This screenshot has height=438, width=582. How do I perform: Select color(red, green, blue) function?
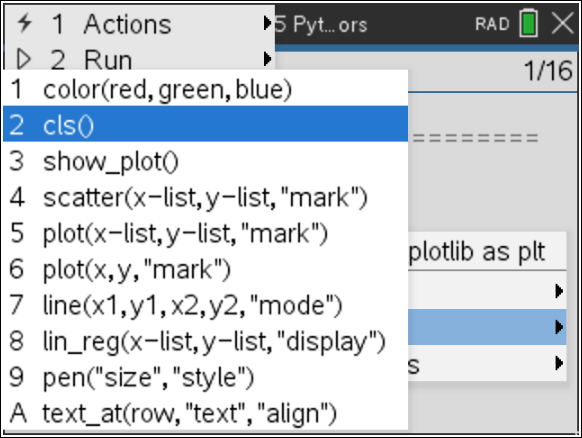coord(205,89)
